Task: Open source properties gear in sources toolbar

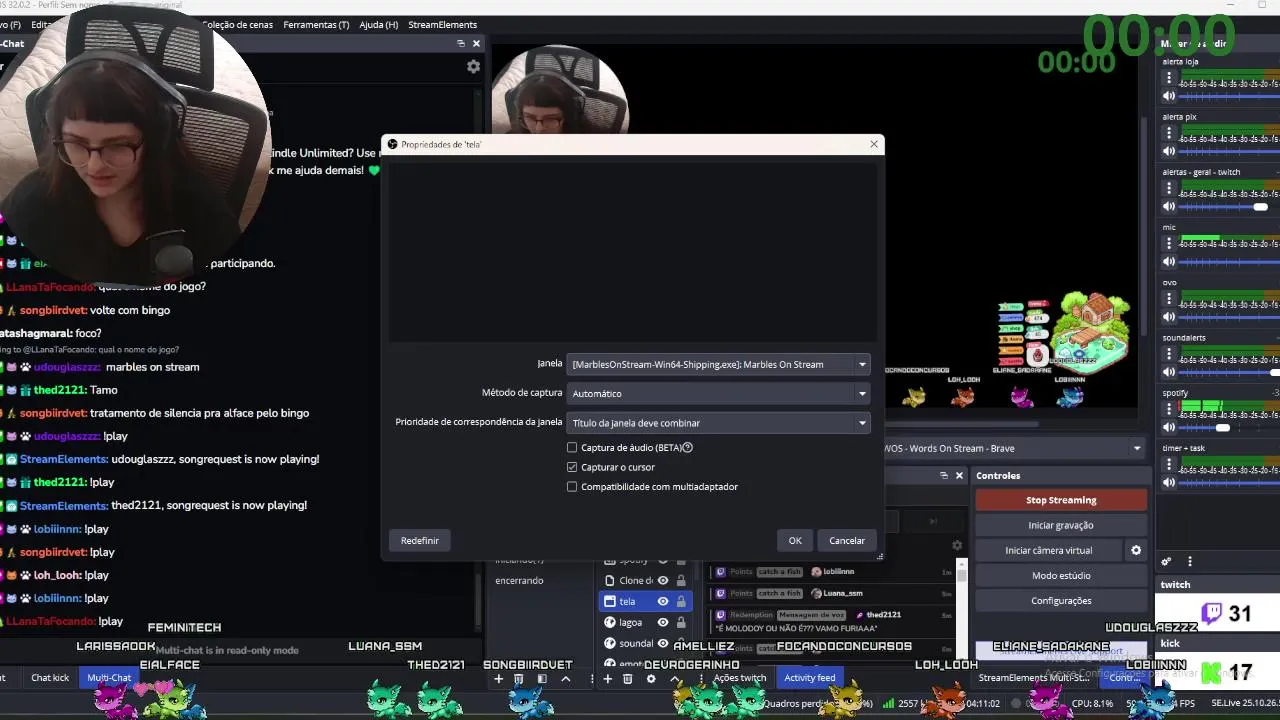Action: [651, 679]
